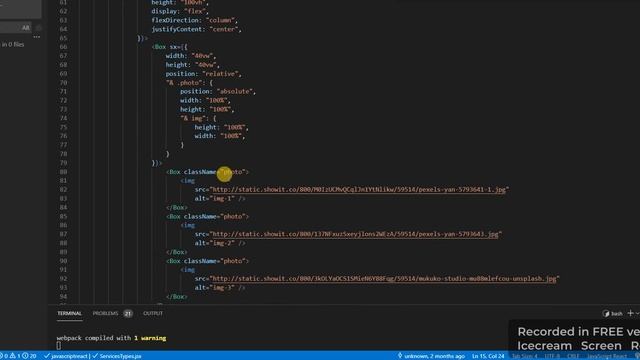The width and height of the screenshot is (640, 360).
Task: Click the javascriptreact checkmark status item
Action: 66,356
